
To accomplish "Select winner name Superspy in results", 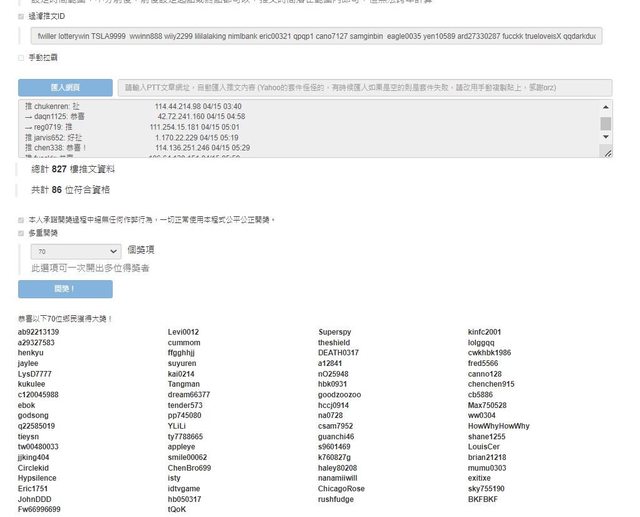I will click(335, 332).
